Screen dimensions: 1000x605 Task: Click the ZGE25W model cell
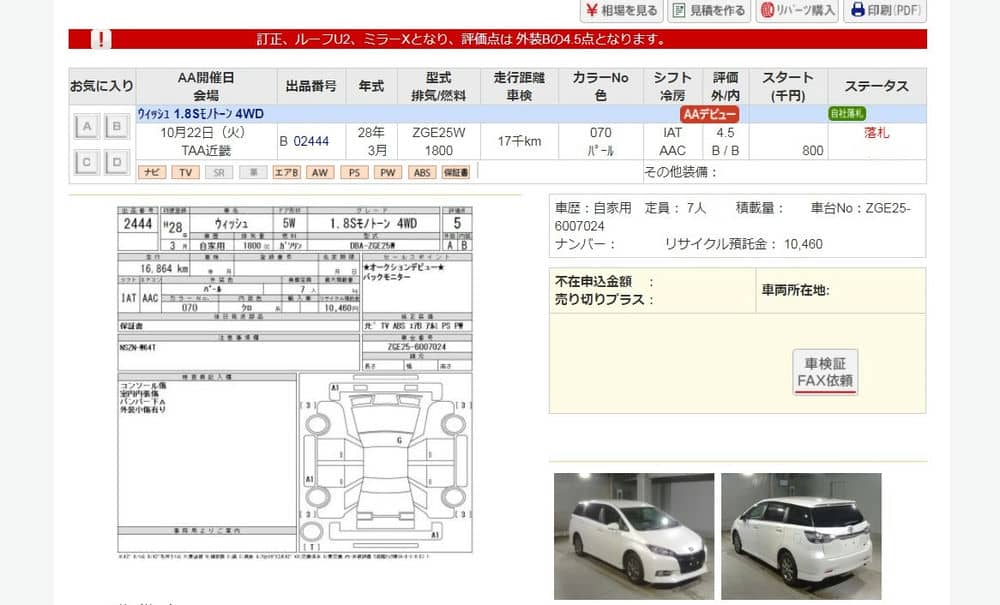pyautogui.click(x=439, y=133)
